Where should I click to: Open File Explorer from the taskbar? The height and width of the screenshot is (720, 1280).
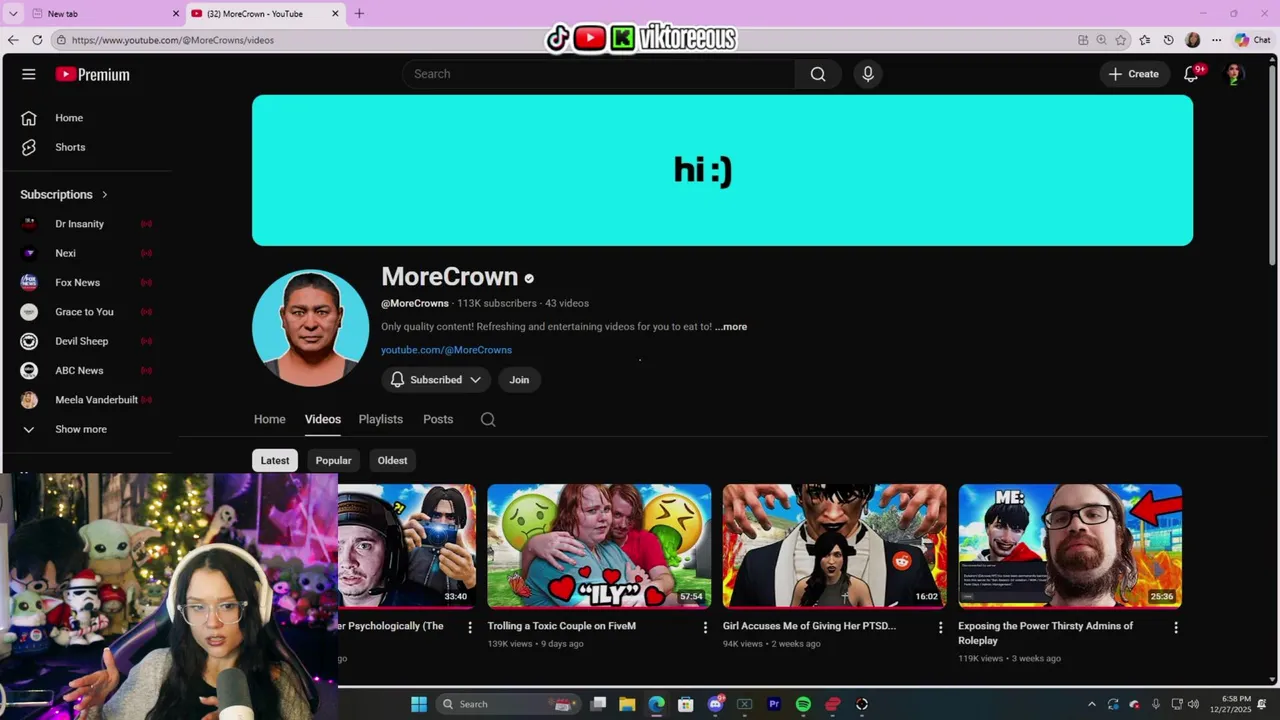coord(627,704)
